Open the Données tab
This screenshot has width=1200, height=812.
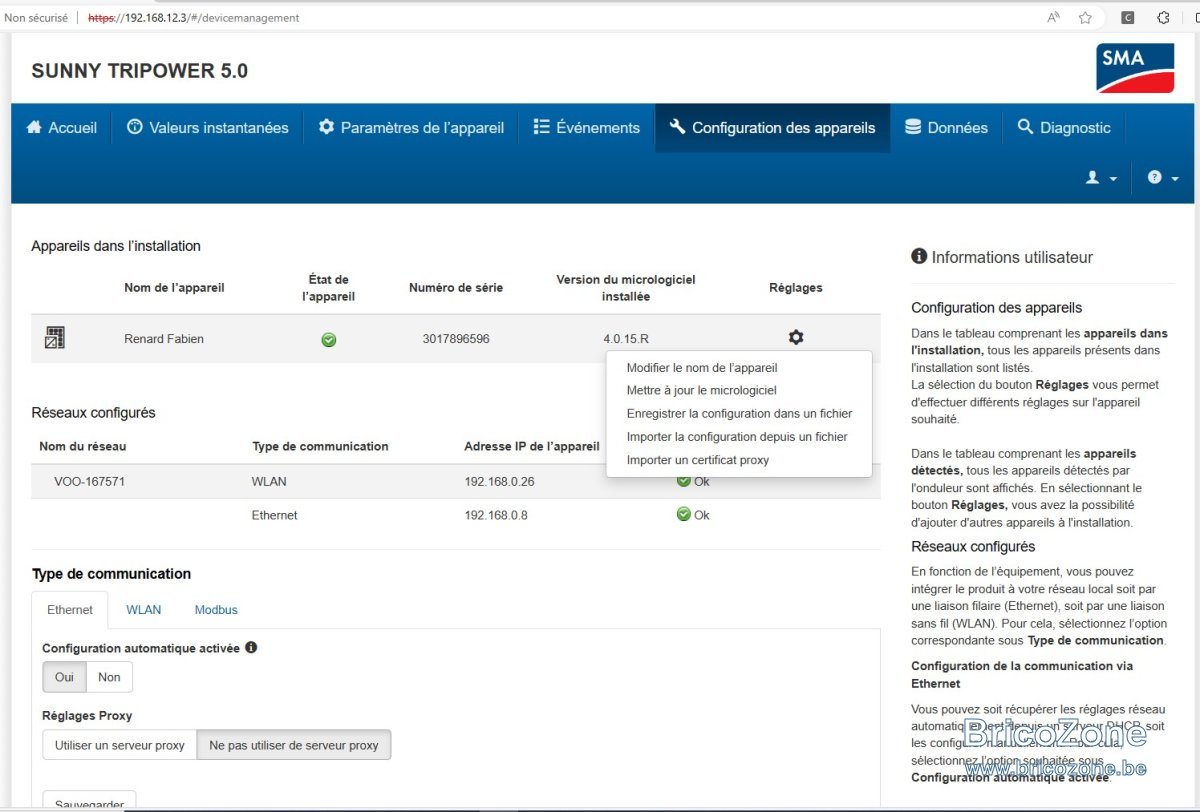(946, 128)
